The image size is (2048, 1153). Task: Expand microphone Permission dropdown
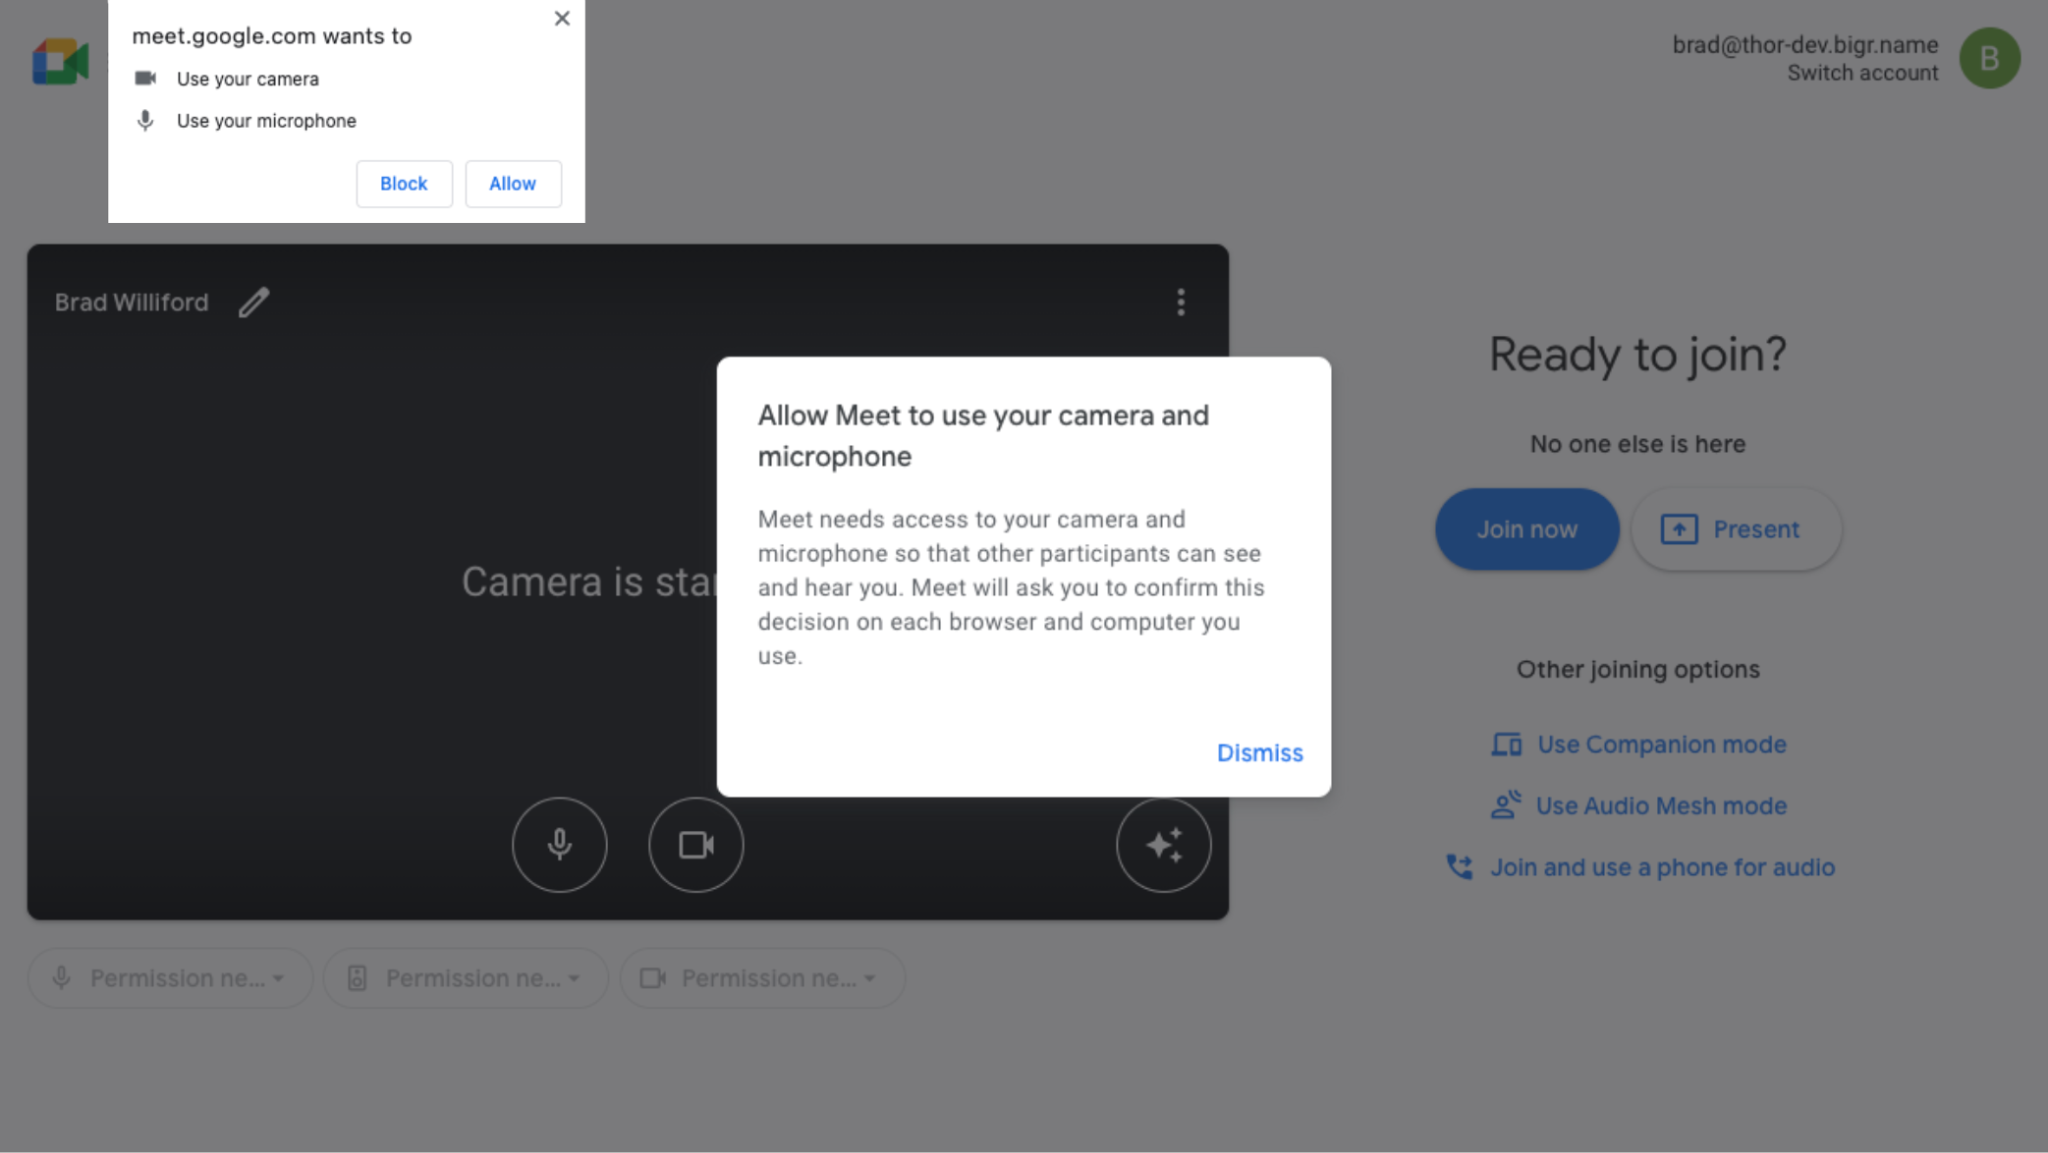[x=283, y=977]
